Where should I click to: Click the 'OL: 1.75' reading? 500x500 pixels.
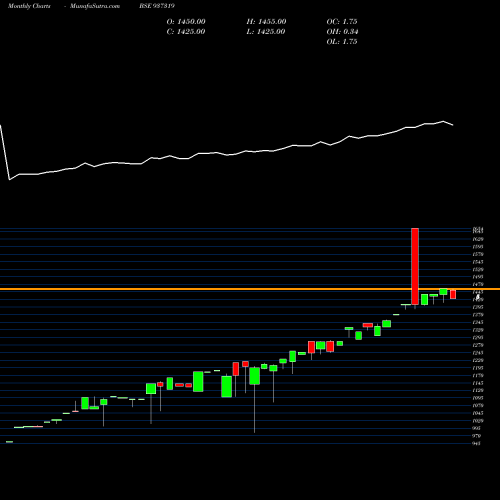[342, 42]
